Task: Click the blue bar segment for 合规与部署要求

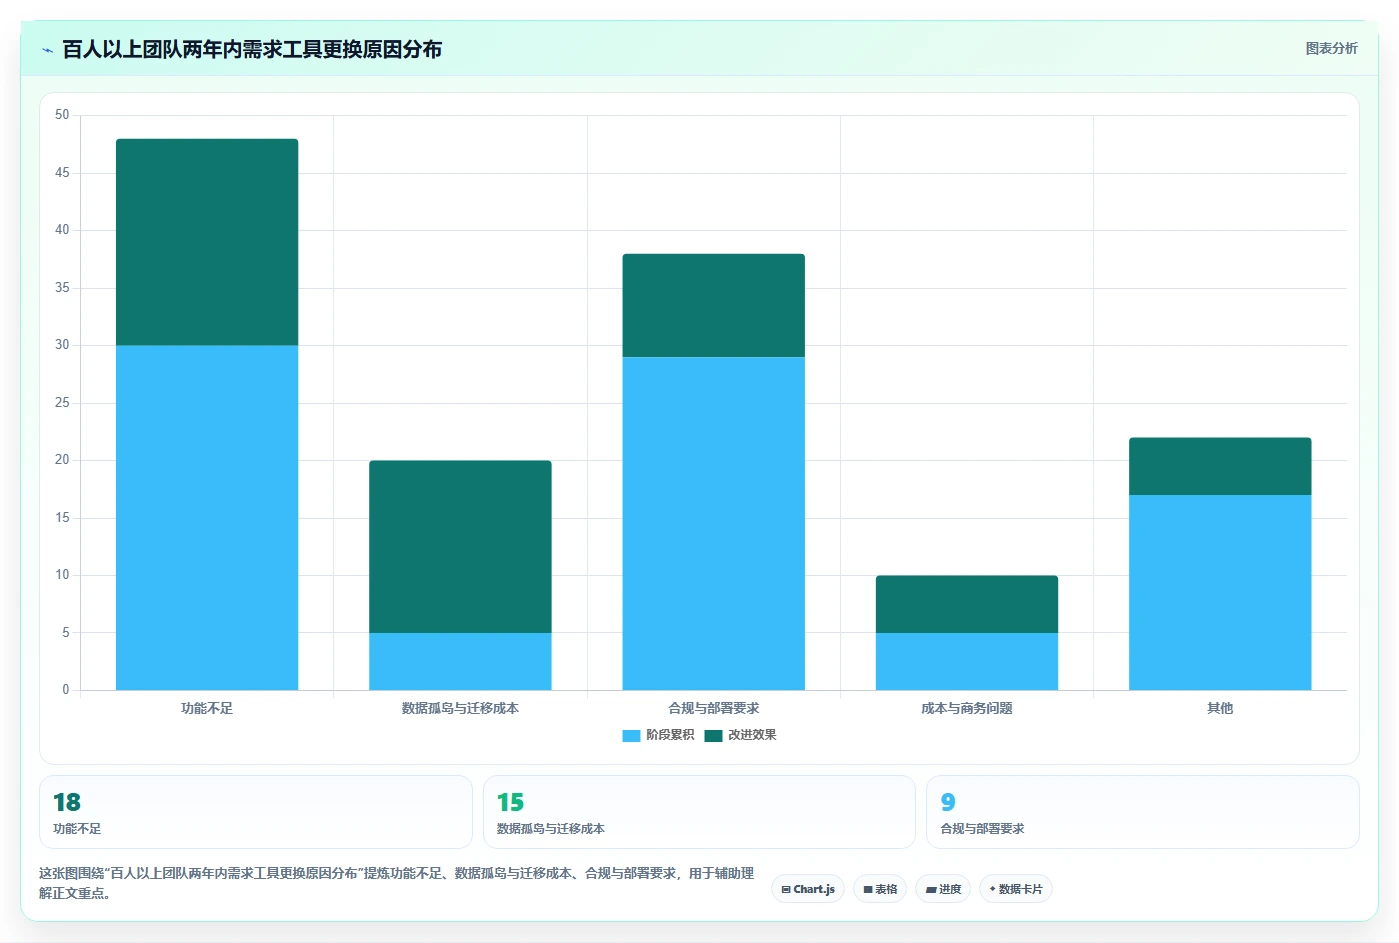Action: [x=713, y=523]
